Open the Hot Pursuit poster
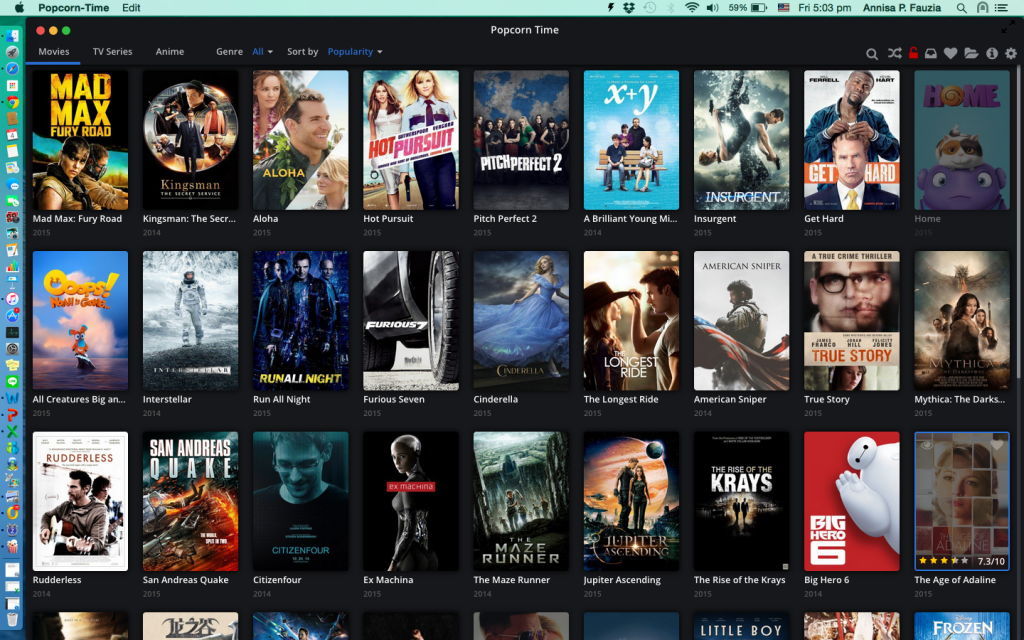 pyautogui.click(x=411, y=140)
